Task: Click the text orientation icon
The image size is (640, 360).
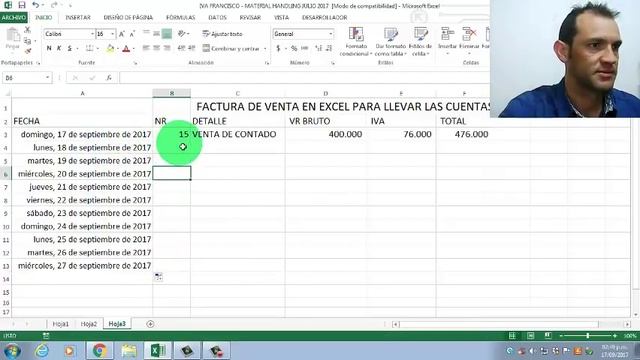Action: [x=182, y=34]
